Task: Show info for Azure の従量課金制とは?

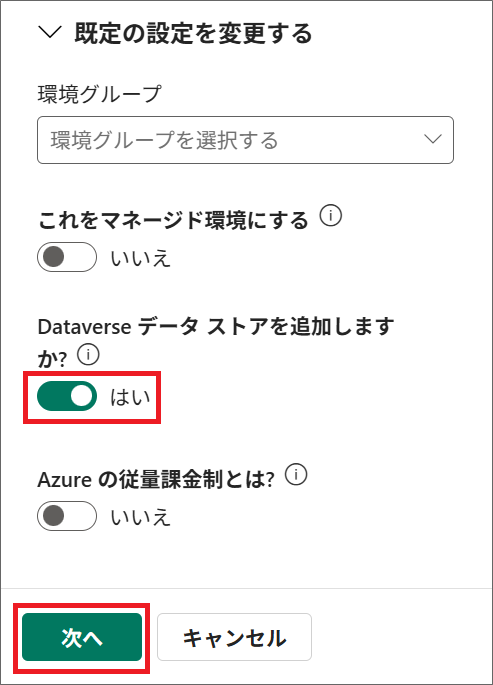Action: [x=296, y=474]
